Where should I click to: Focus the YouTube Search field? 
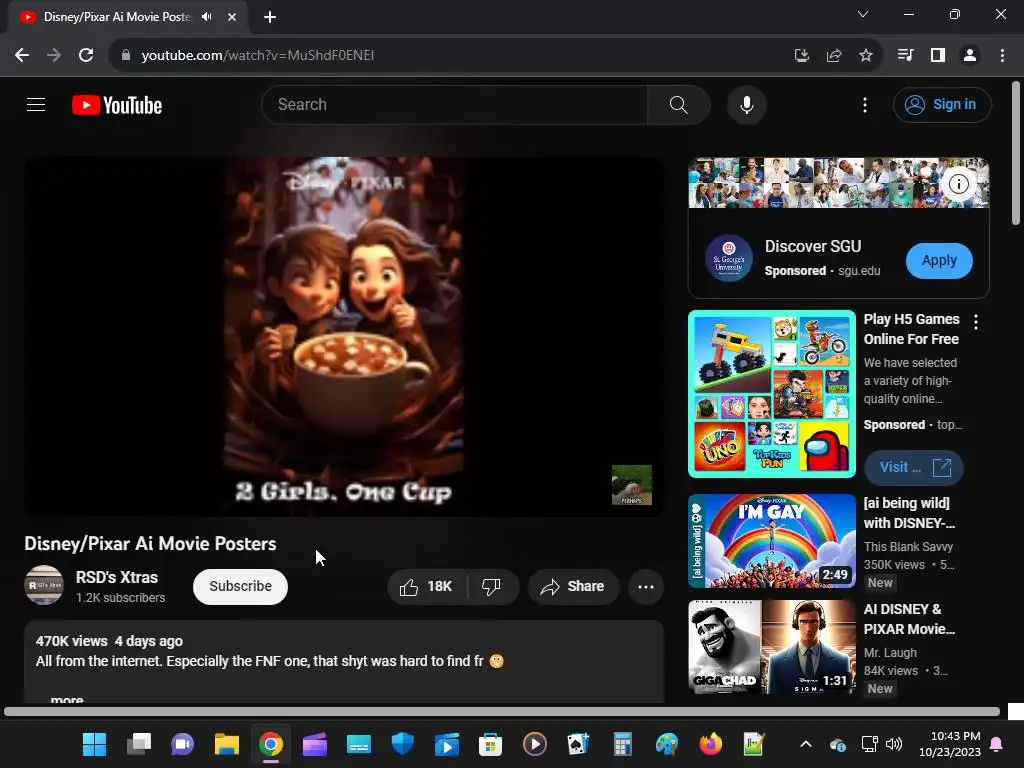(455, 104)
